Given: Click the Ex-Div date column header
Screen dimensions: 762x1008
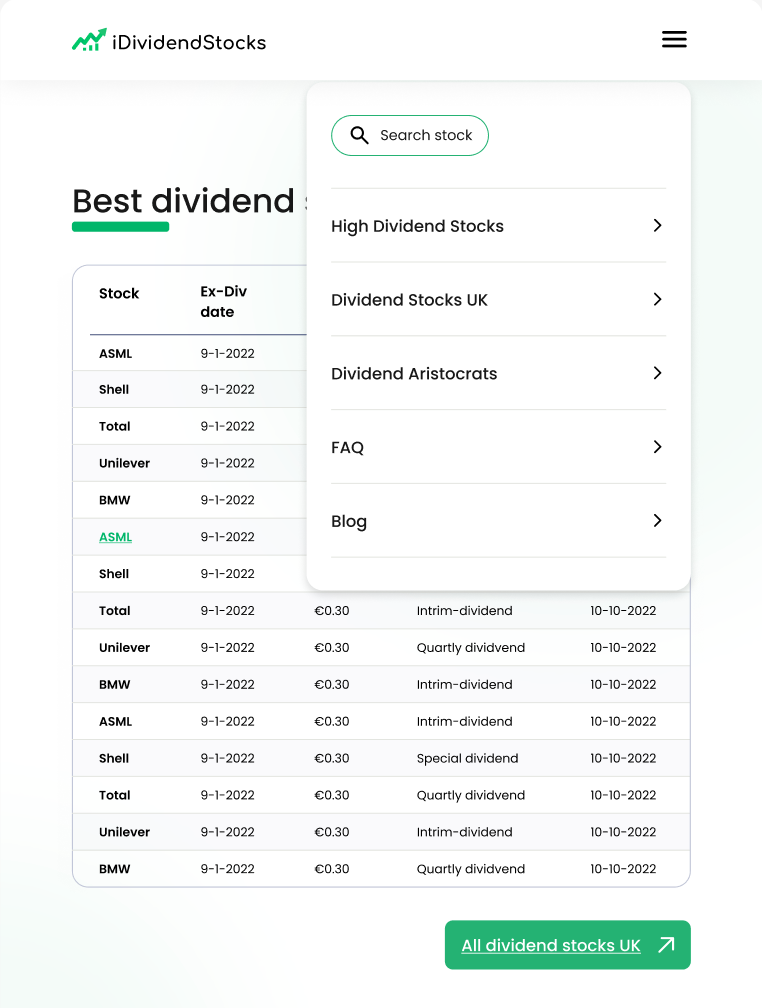Looking at the screenshot, I should [223, 302].
